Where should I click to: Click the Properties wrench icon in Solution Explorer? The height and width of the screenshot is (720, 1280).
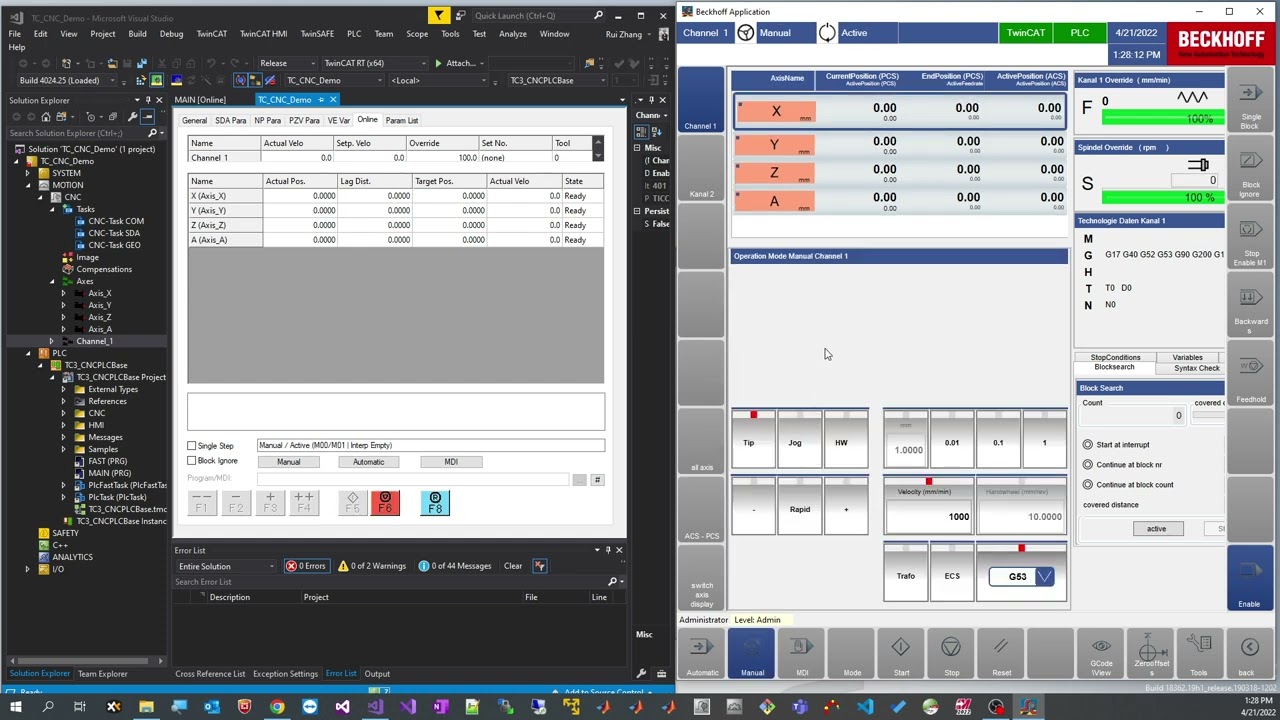[x=132, y=117]
